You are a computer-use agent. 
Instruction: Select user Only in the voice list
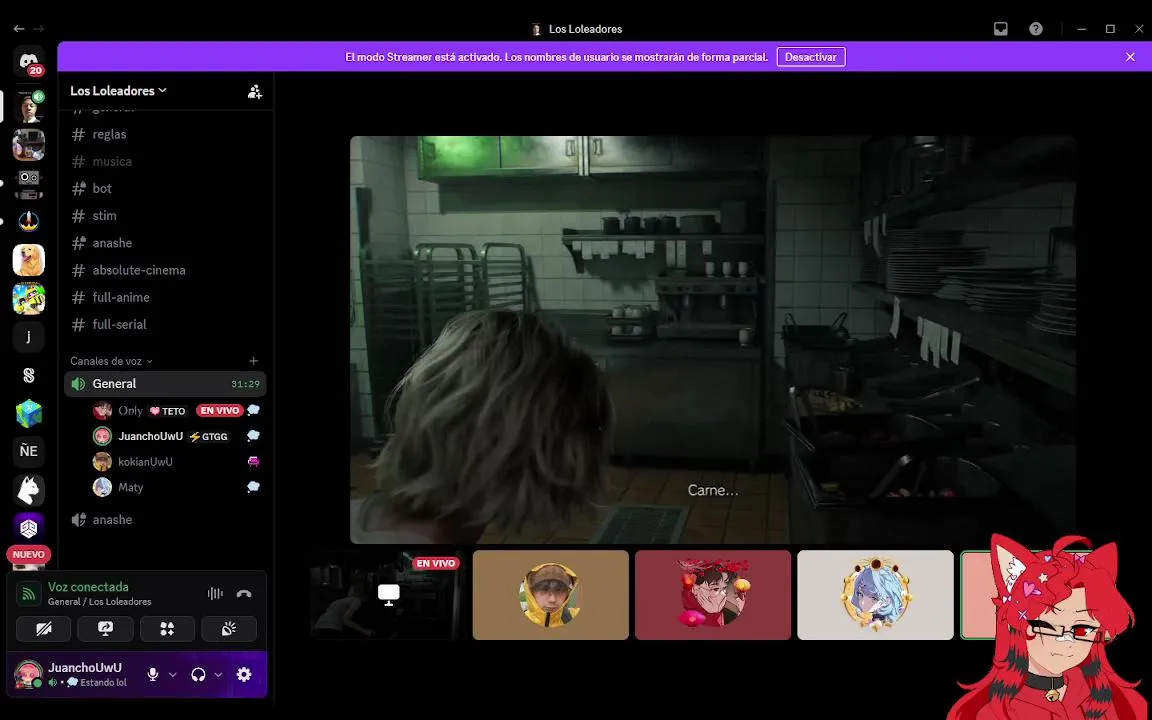tap(176, 411)
